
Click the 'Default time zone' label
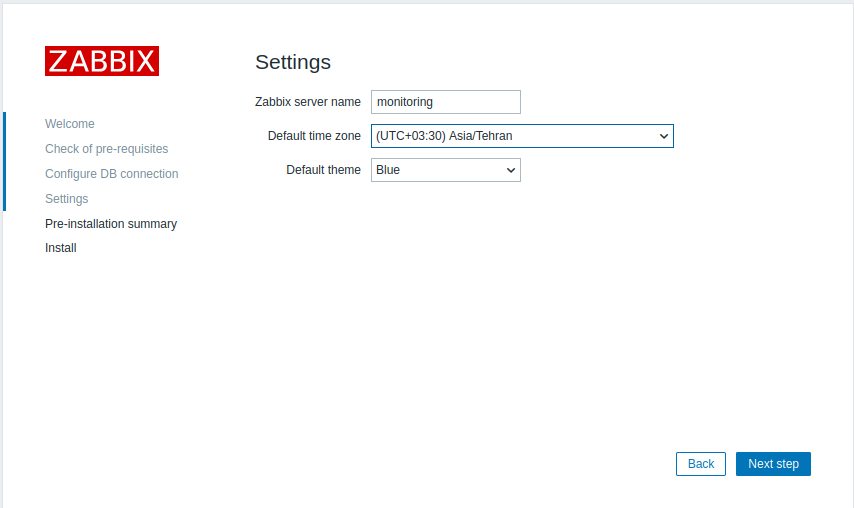pyautogui.click(x=314, y=136)
